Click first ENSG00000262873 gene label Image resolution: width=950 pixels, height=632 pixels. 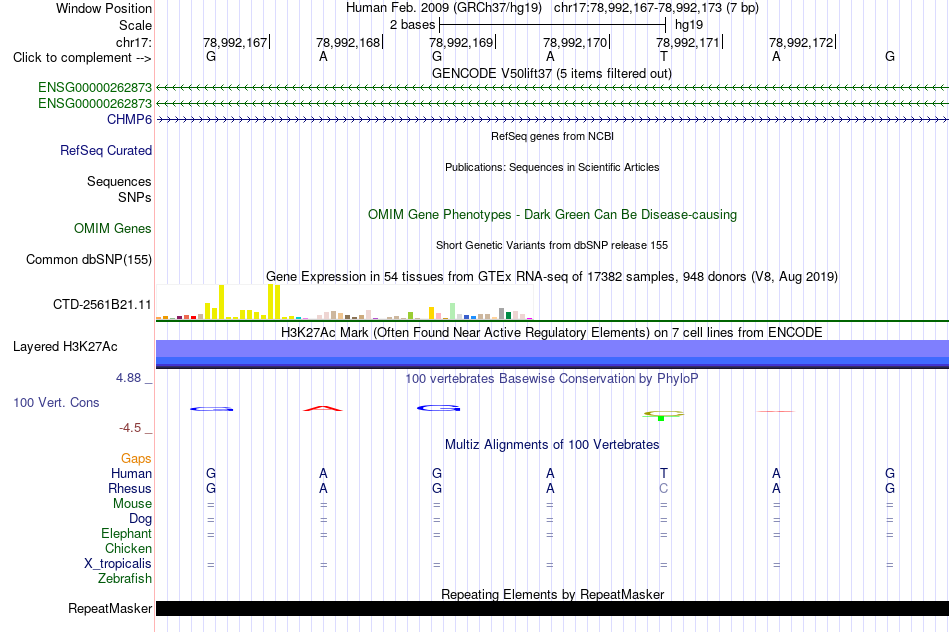[x=95, y=87]
